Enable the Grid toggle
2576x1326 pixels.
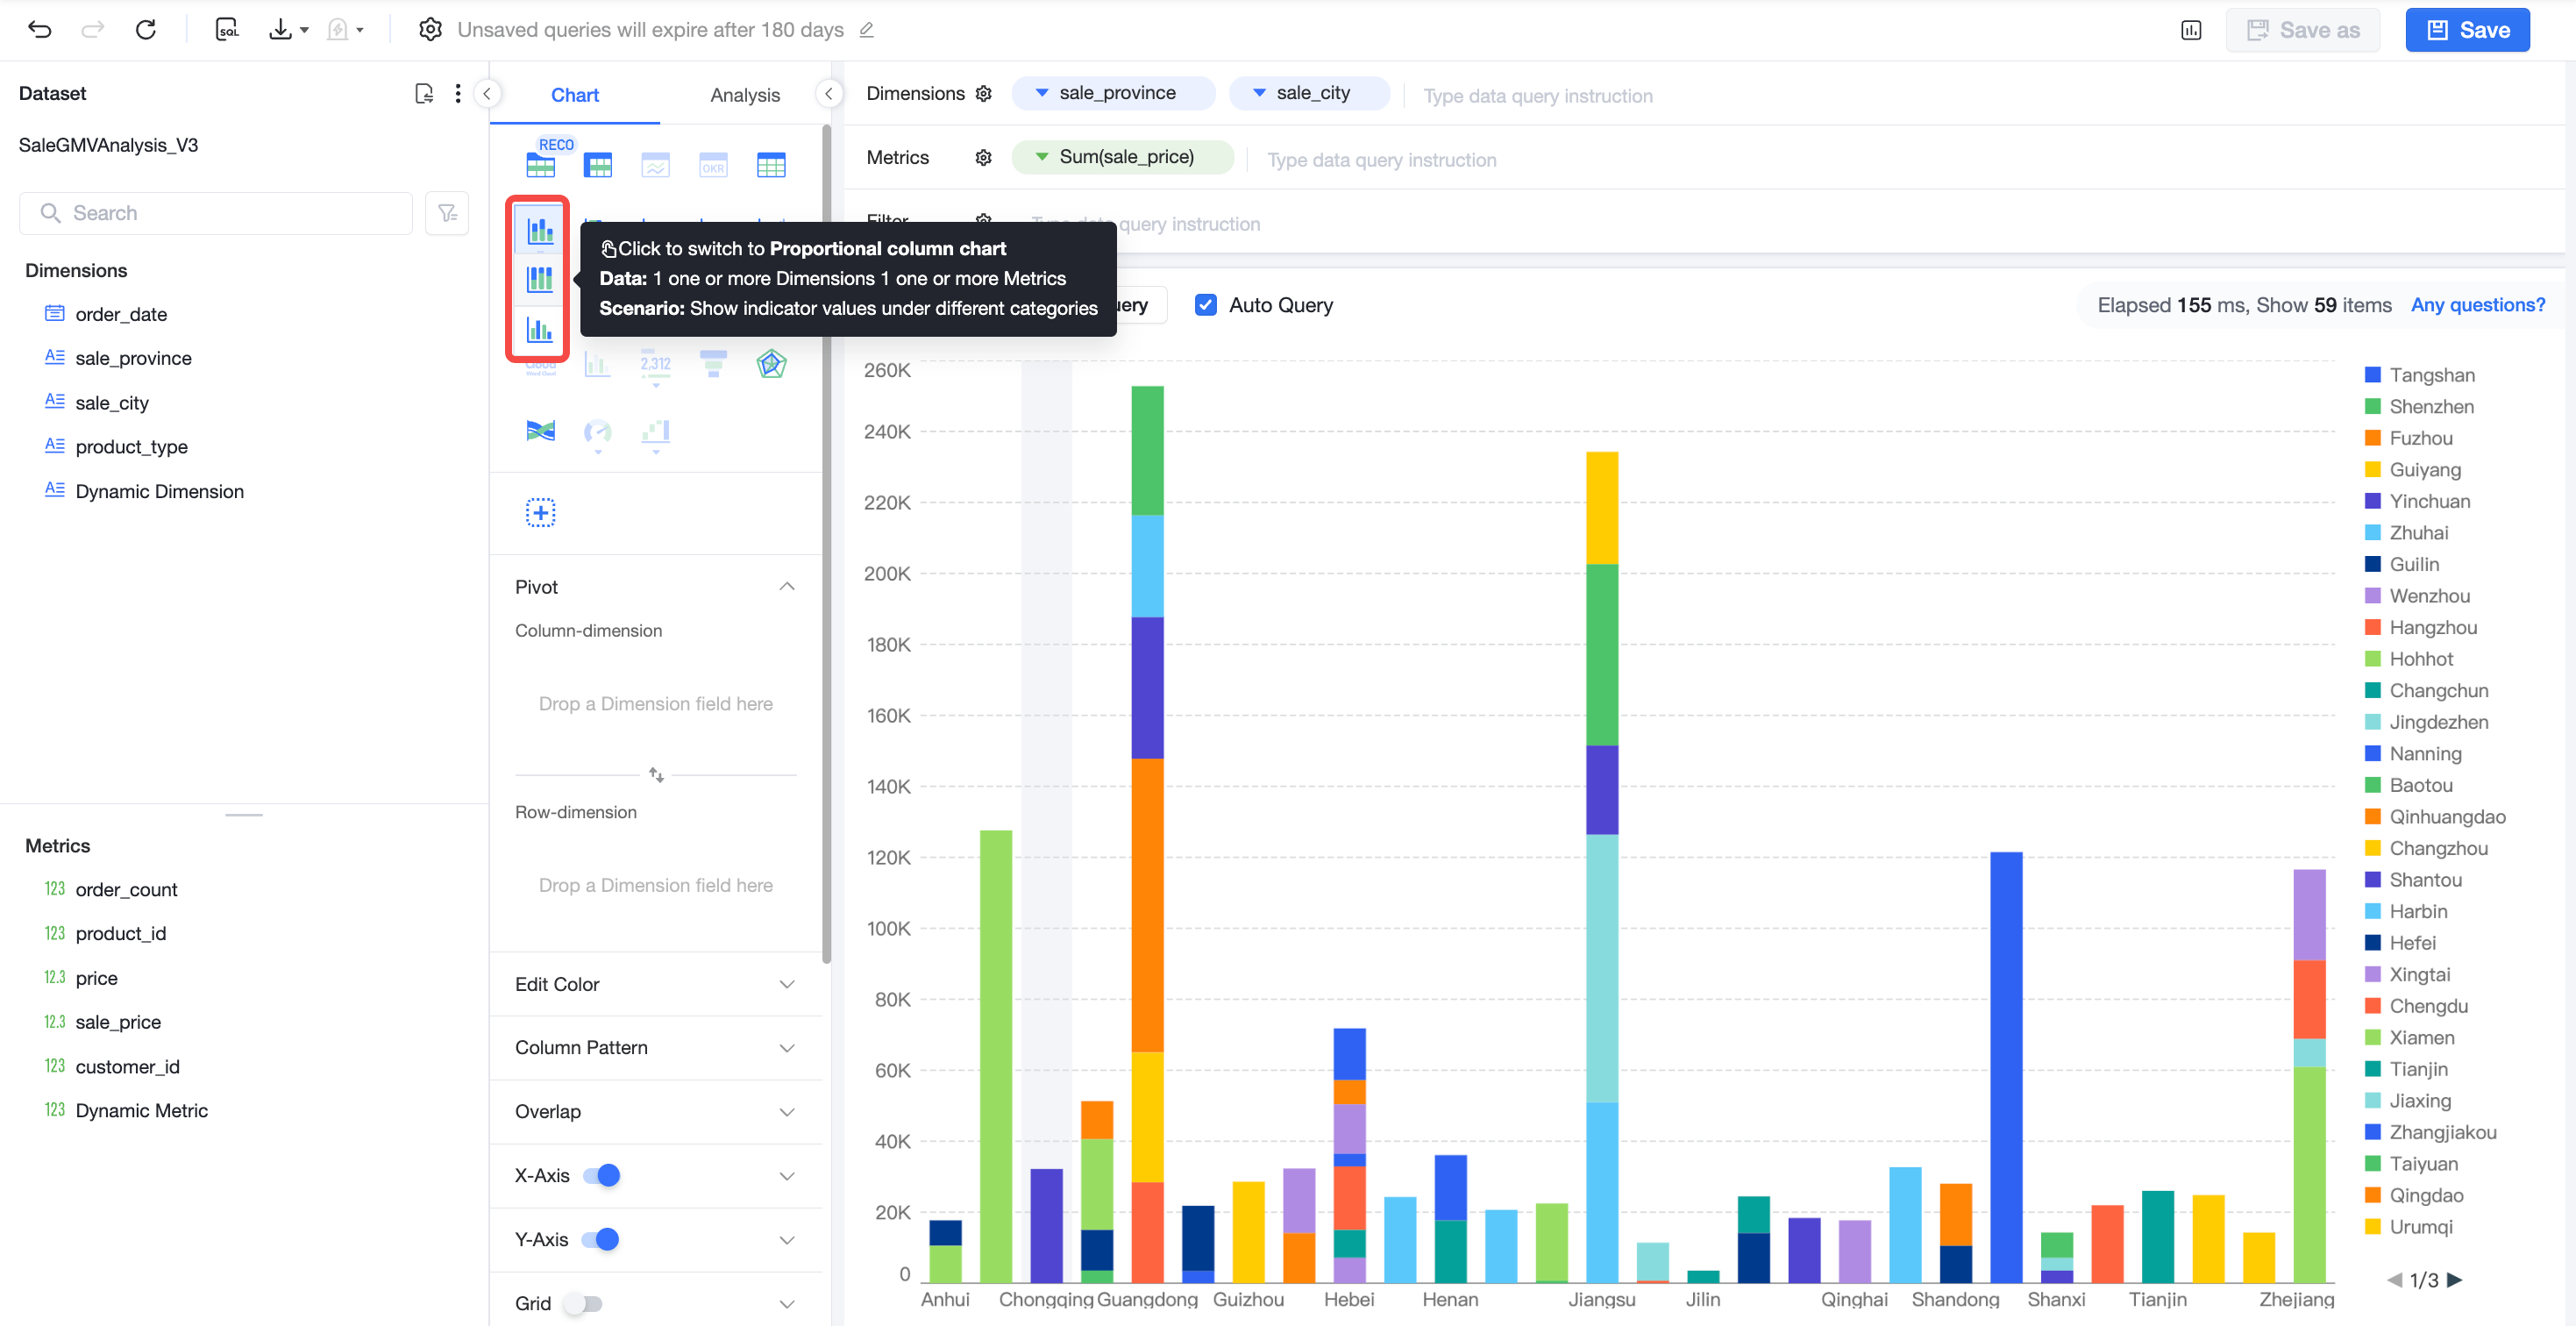point(583,1303)
